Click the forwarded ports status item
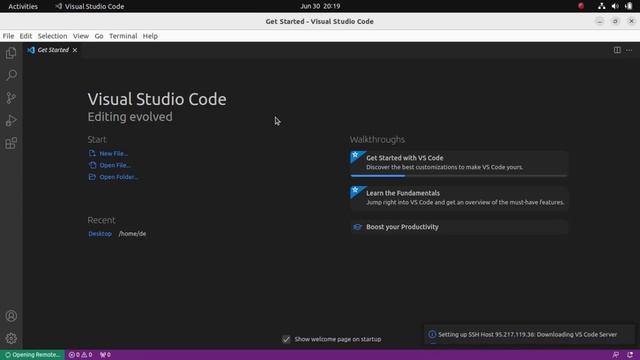This screenshot has height=360, width=640. click(105, 355)
